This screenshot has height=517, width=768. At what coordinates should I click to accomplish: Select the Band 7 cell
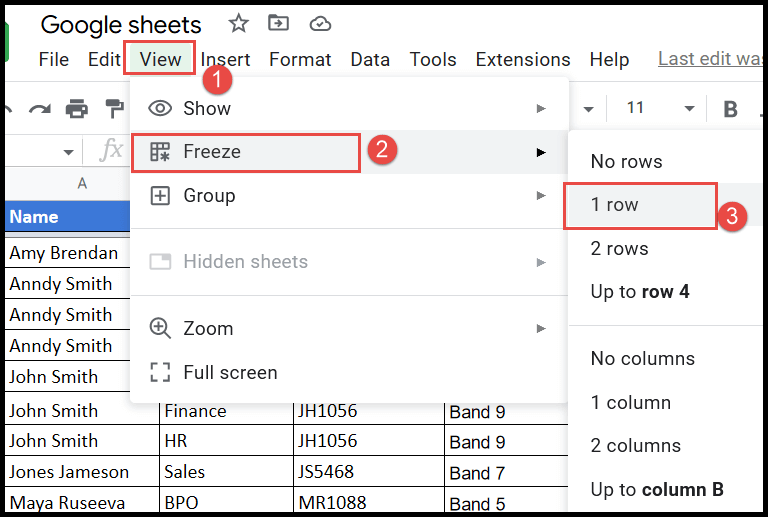506,471
